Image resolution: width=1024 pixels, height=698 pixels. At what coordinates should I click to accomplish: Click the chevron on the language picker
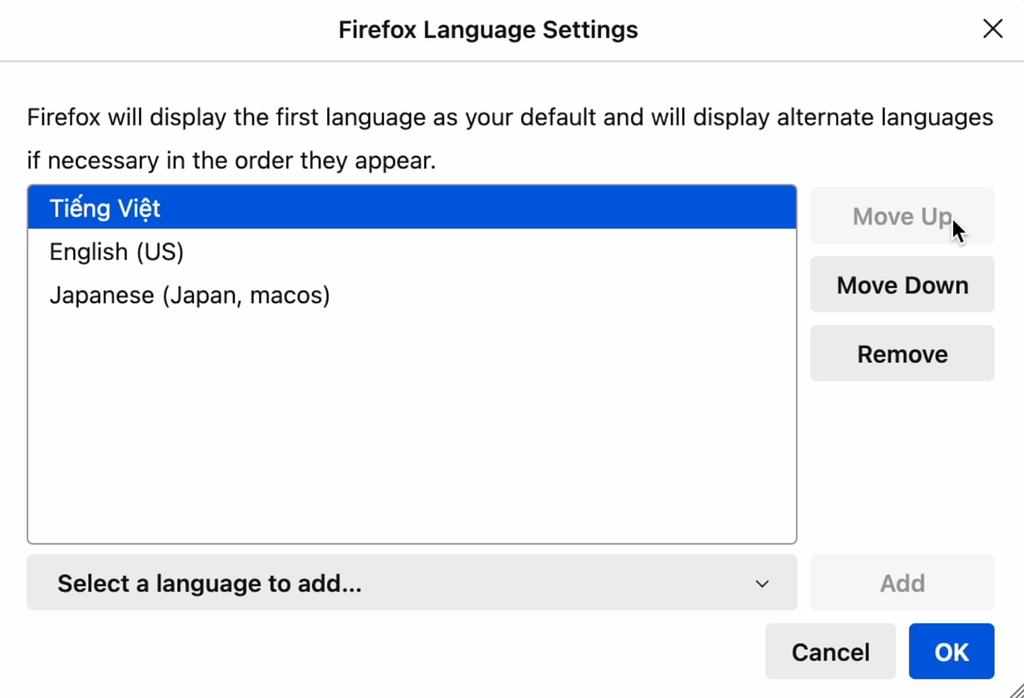point(762,583)
